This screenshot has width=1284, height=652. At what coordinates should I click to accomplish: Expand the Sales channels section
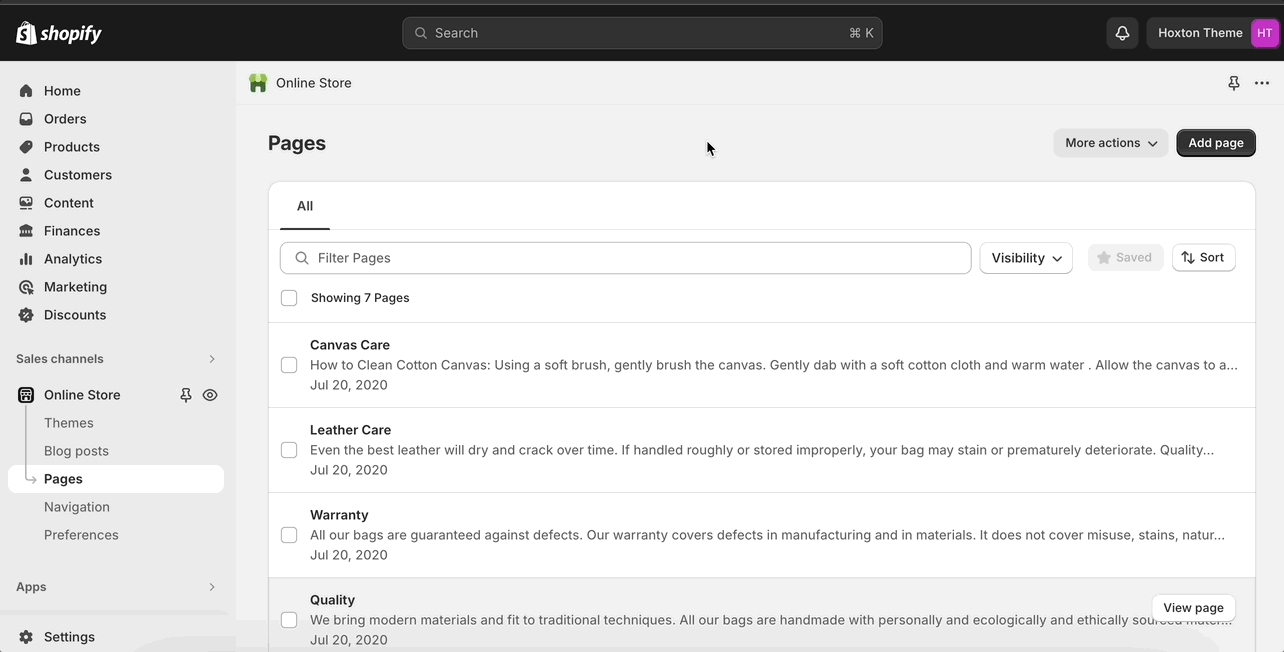(211, 359)
